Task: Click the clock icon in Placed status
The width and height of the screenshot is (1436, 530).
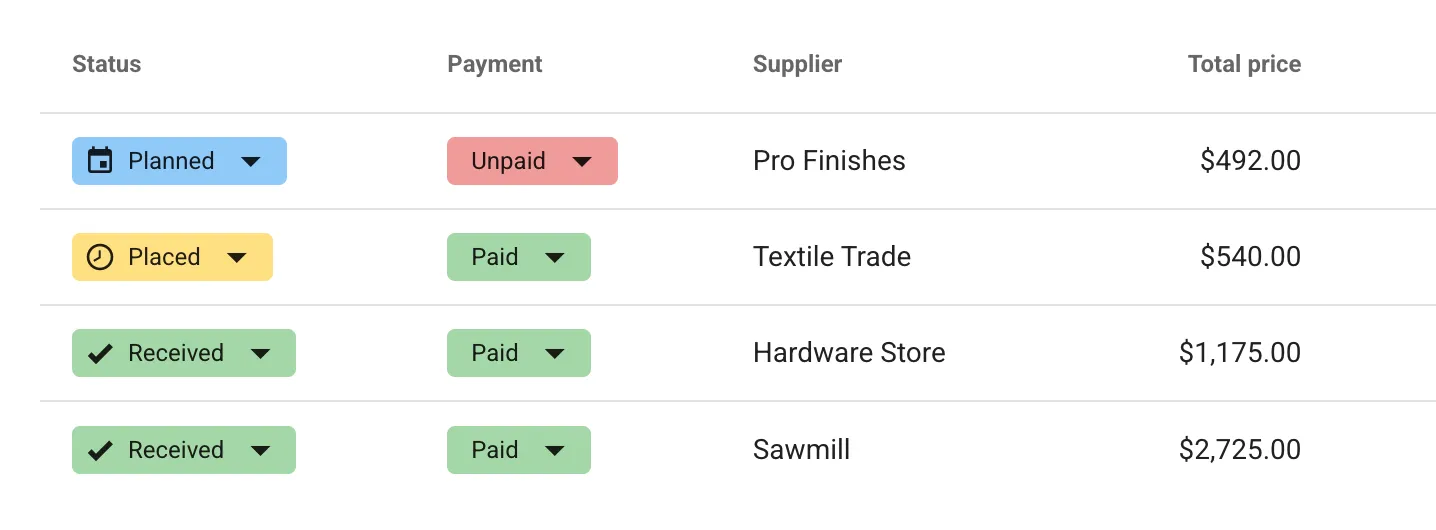Action: click(100, 257)
